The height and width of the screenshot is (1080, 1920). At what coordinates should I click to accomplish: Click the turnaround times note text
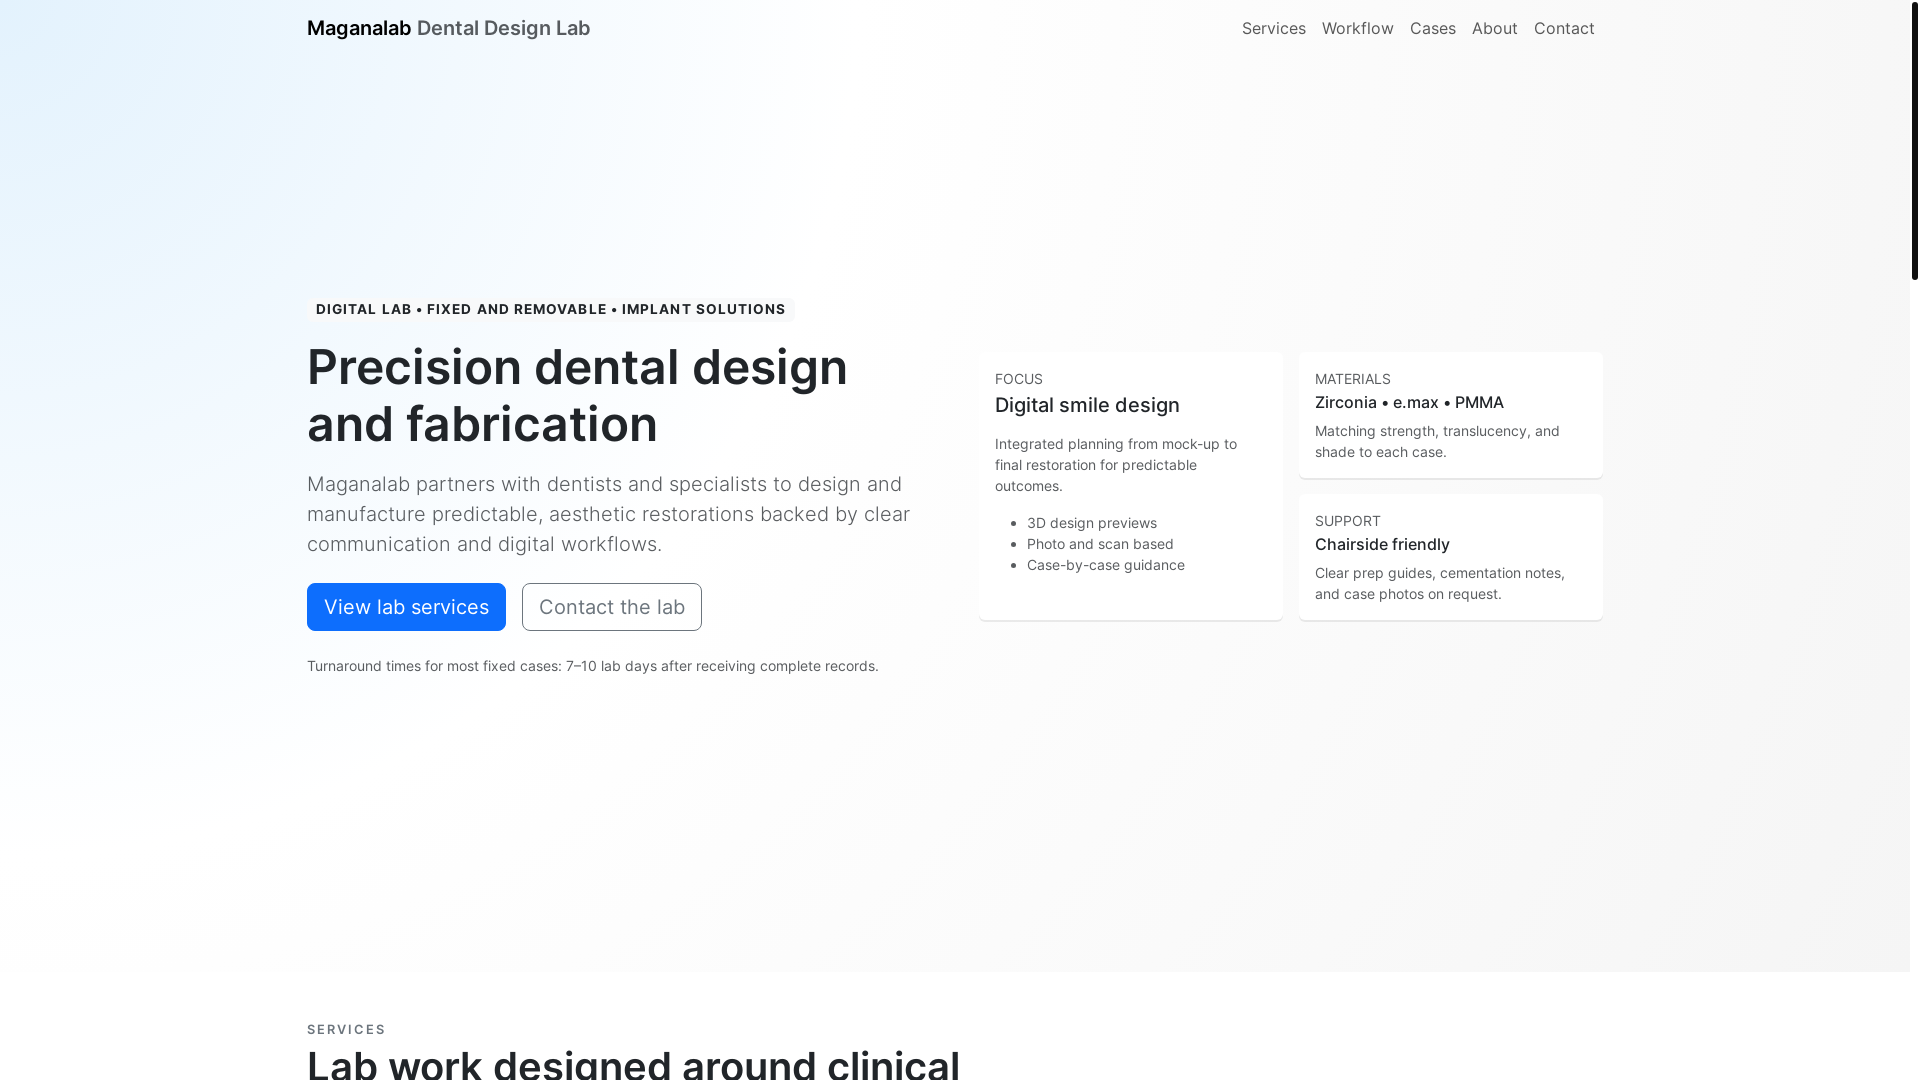tap(592, 666)
